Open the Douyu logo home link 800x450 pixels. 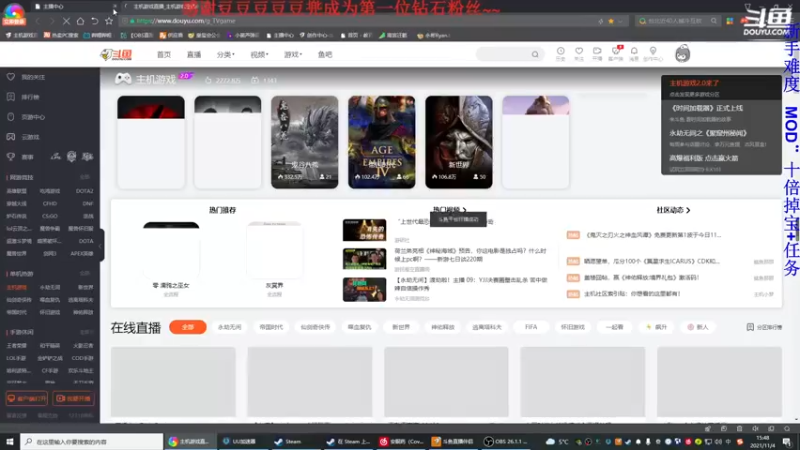tap(116, 55)
